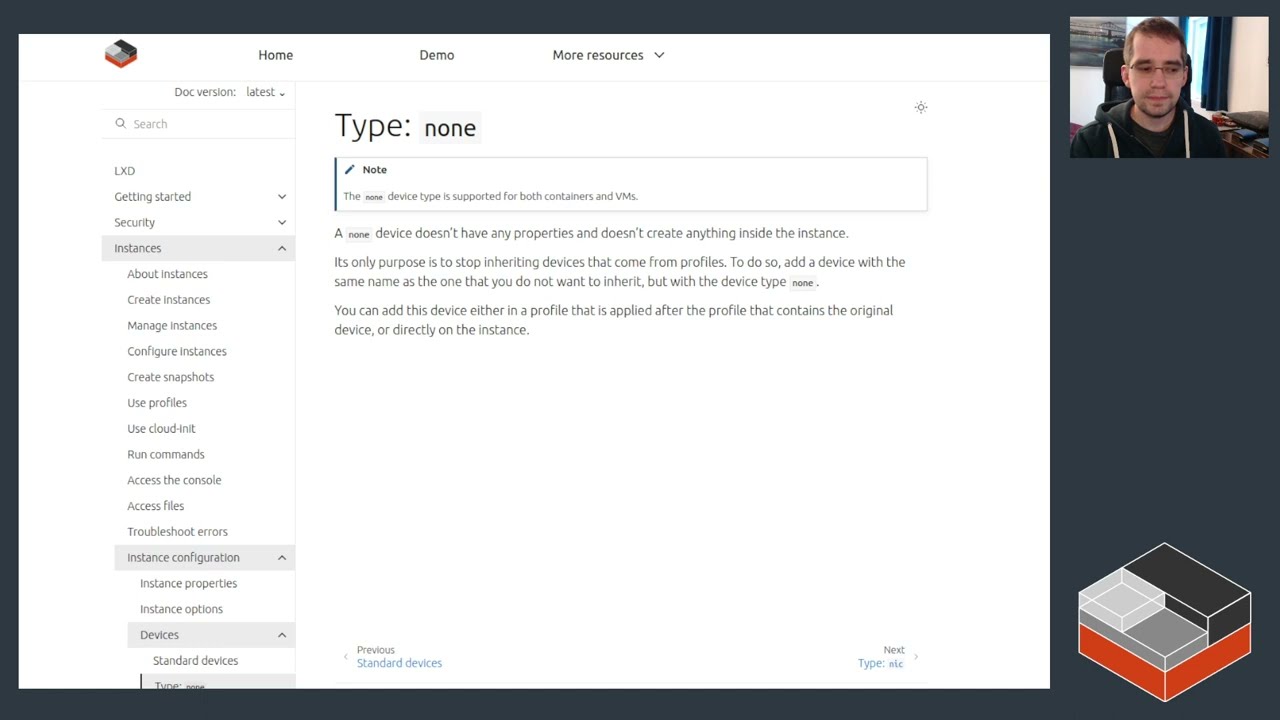
Task: Collapse the Instance configuration chevron
Action: coord(281,558)
